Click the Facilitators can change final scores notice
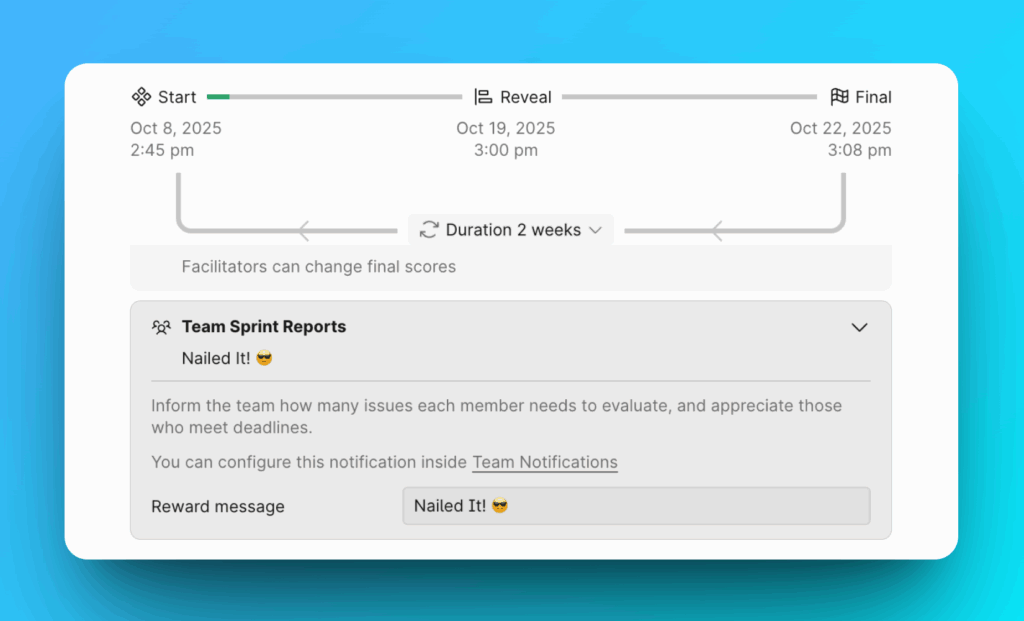 pos(318,266)
